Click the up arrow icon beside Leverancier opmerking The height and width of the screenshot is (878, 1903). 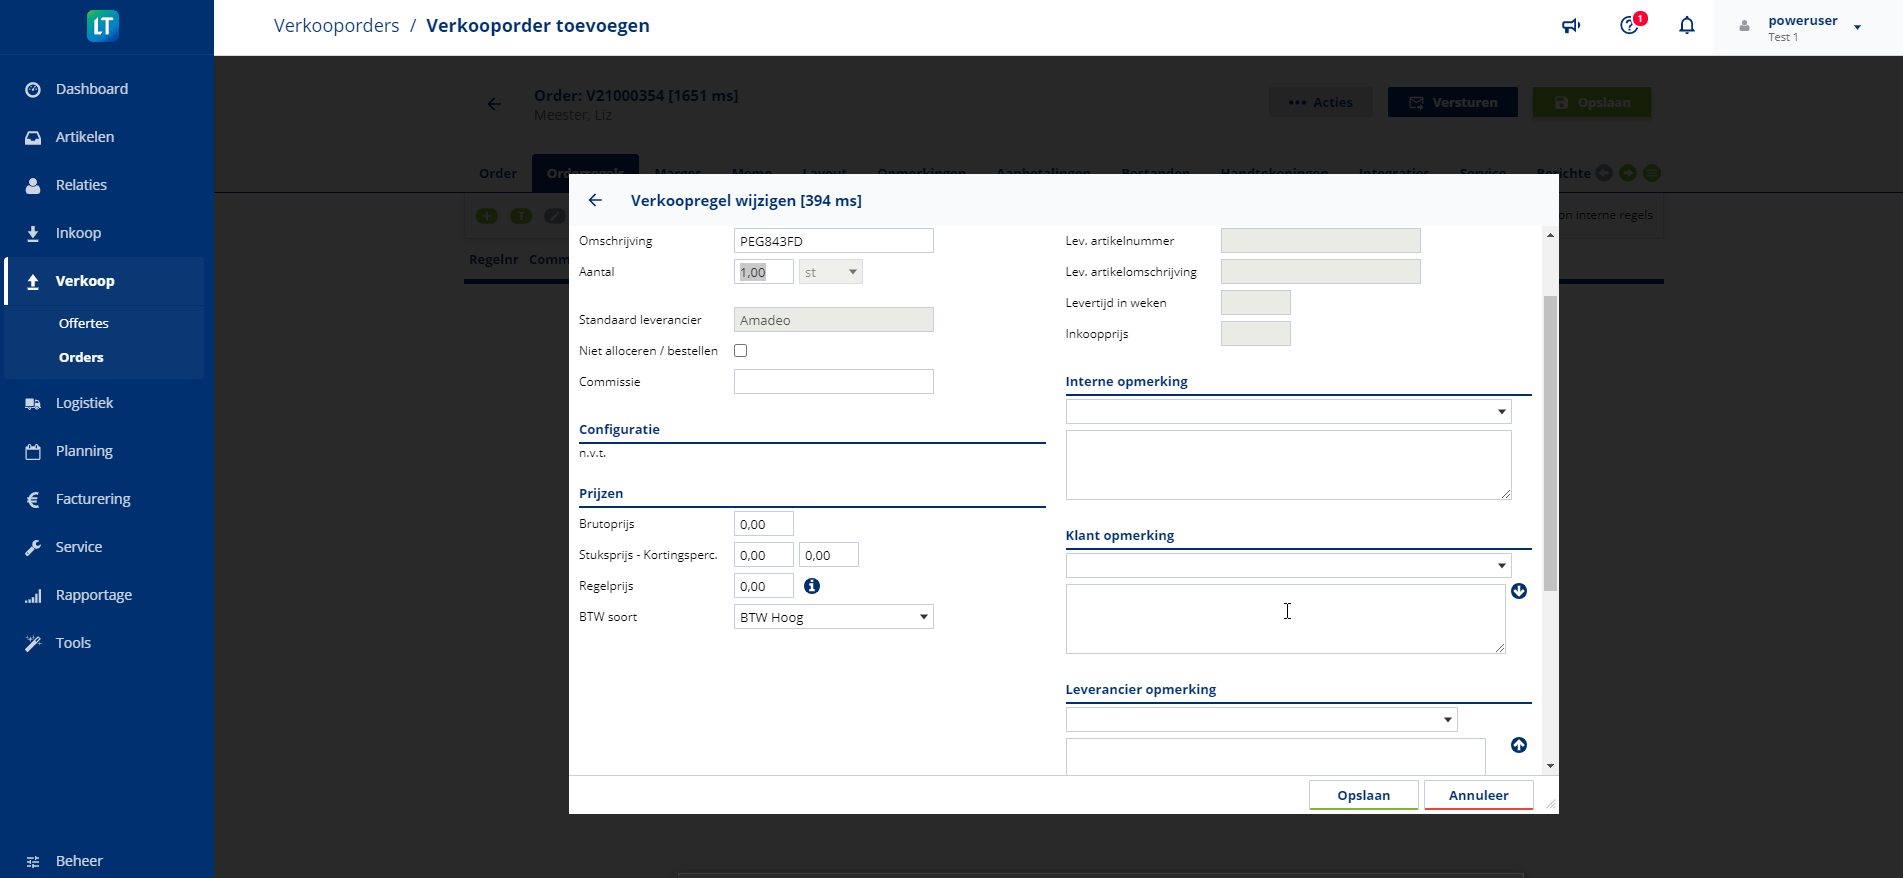tap(1519, 745)
